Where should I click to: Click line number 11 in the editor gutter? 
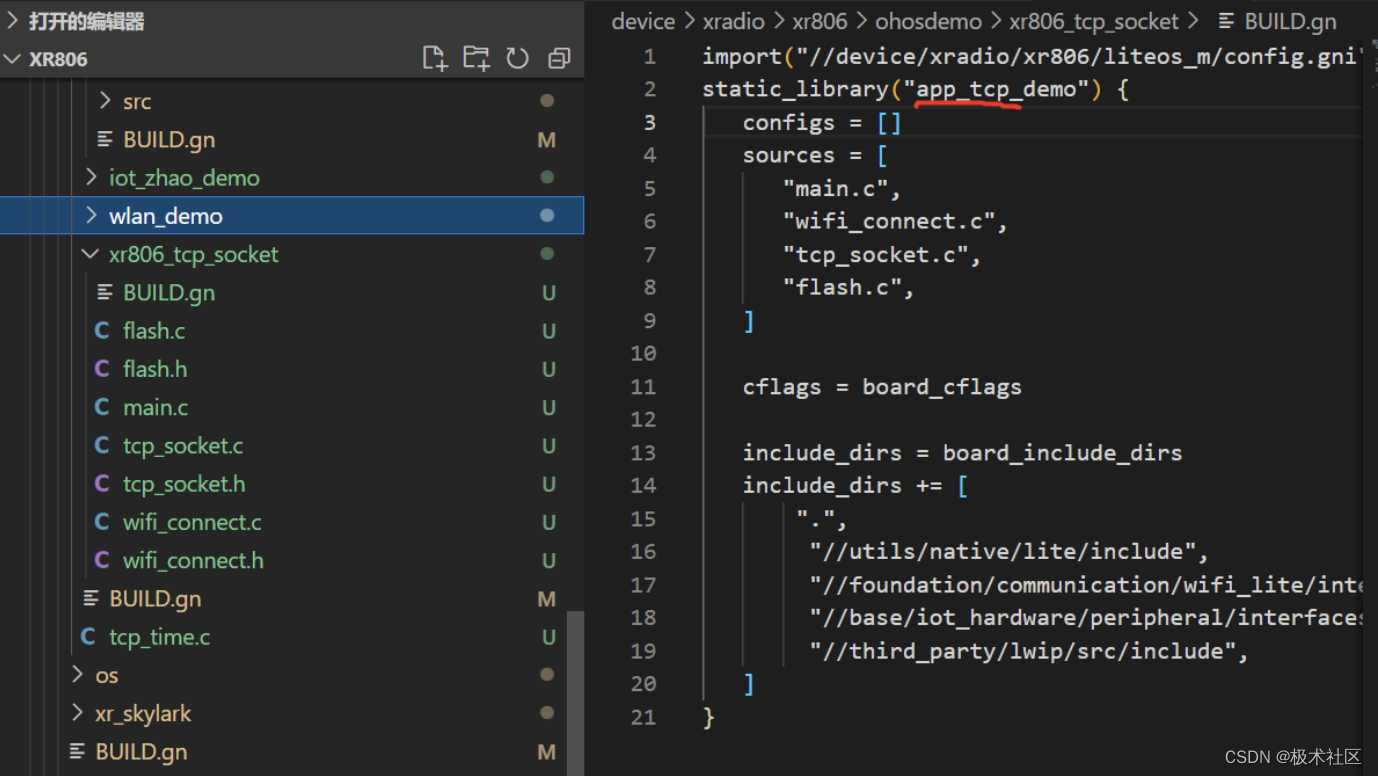click(x=644, y=387)
